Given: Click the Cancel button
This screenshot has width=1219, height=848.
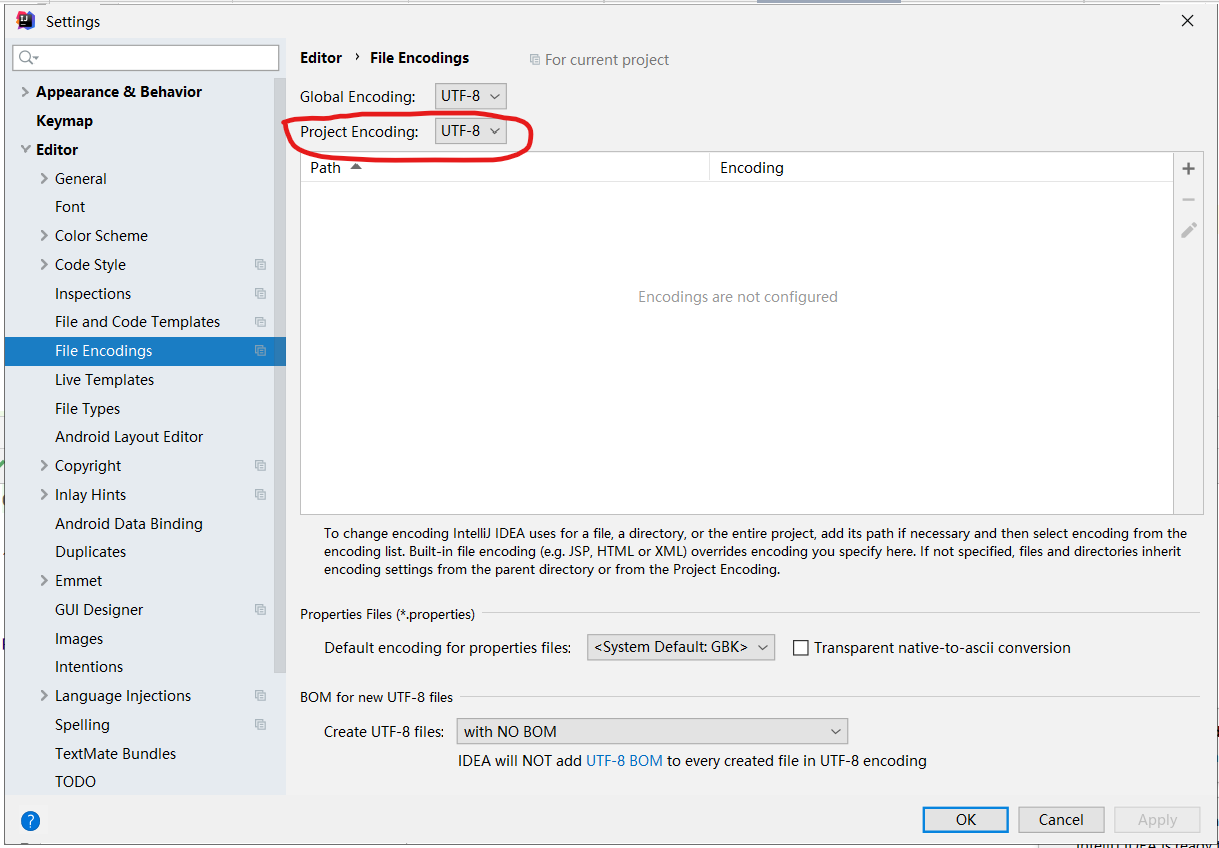Looking at the screenshot, I should (x=1061, y=820).
